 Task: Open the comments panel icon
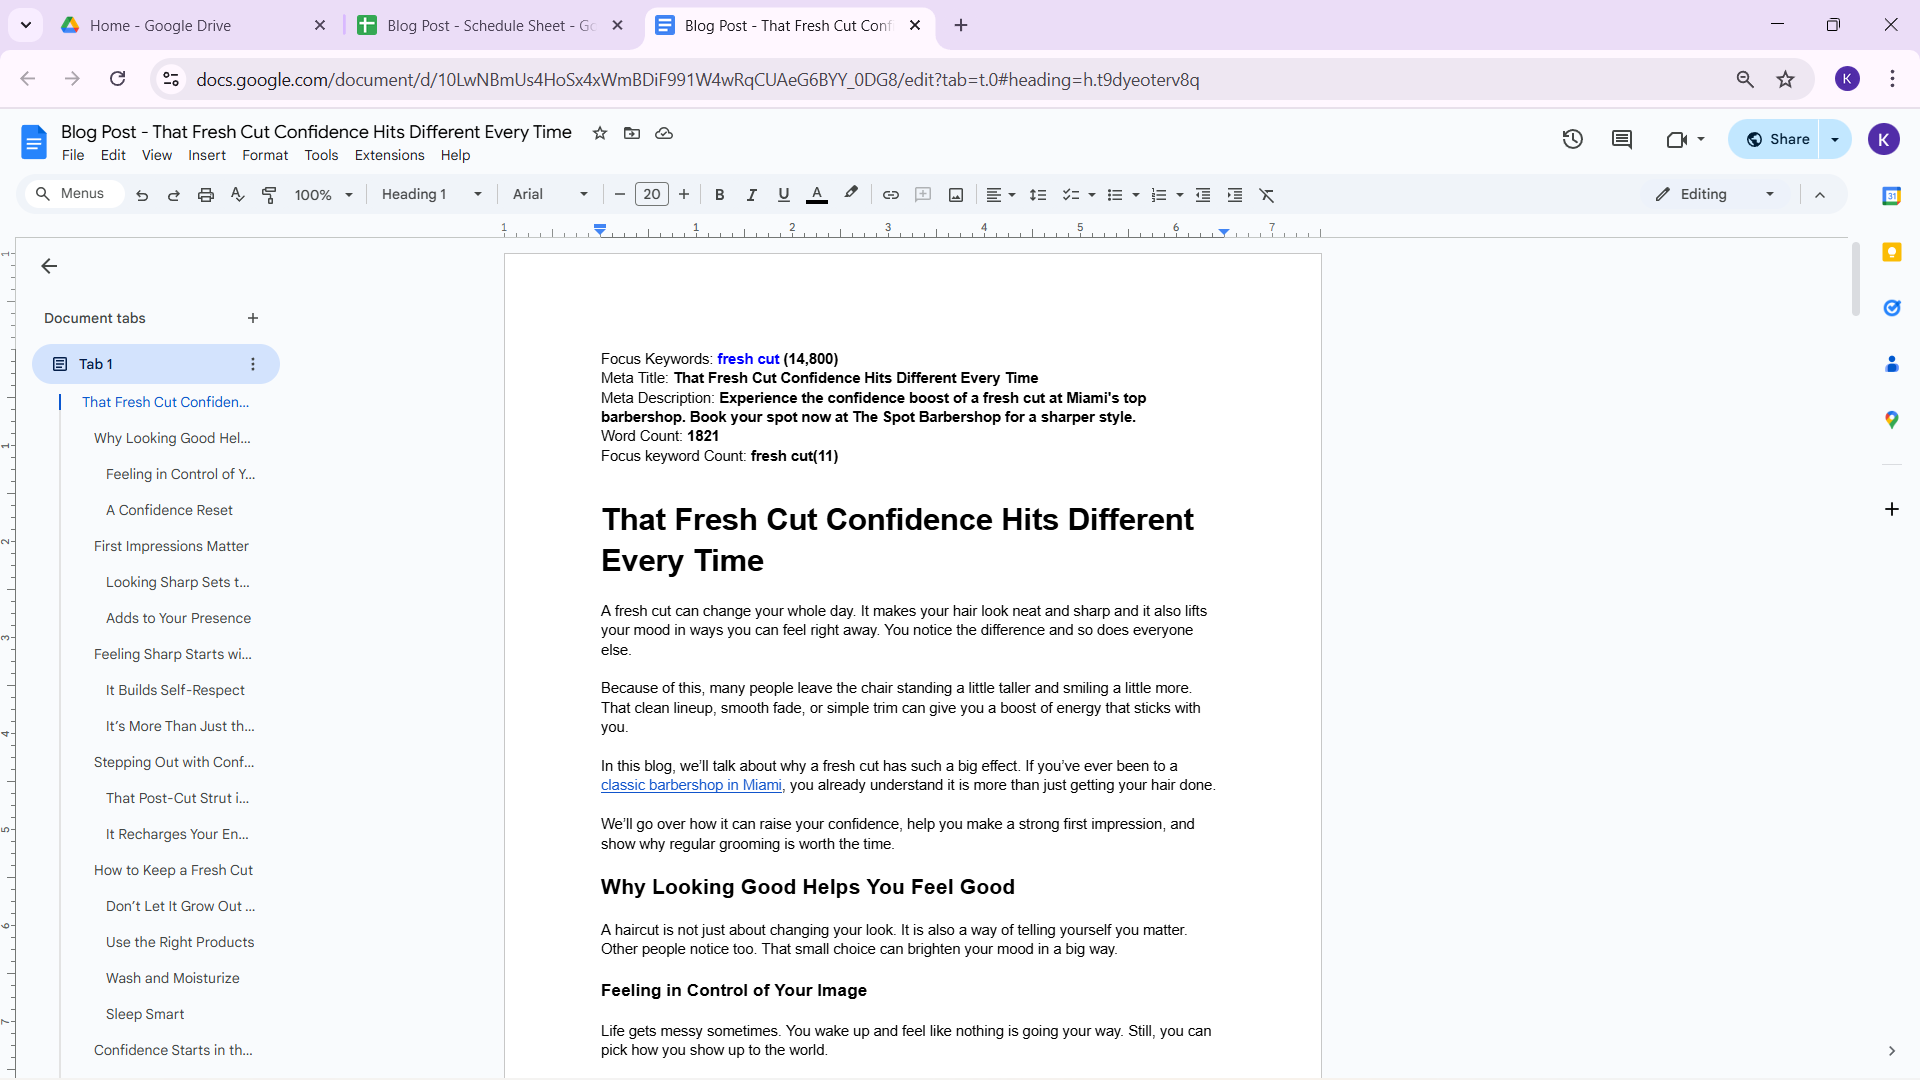coord(1622,139)
